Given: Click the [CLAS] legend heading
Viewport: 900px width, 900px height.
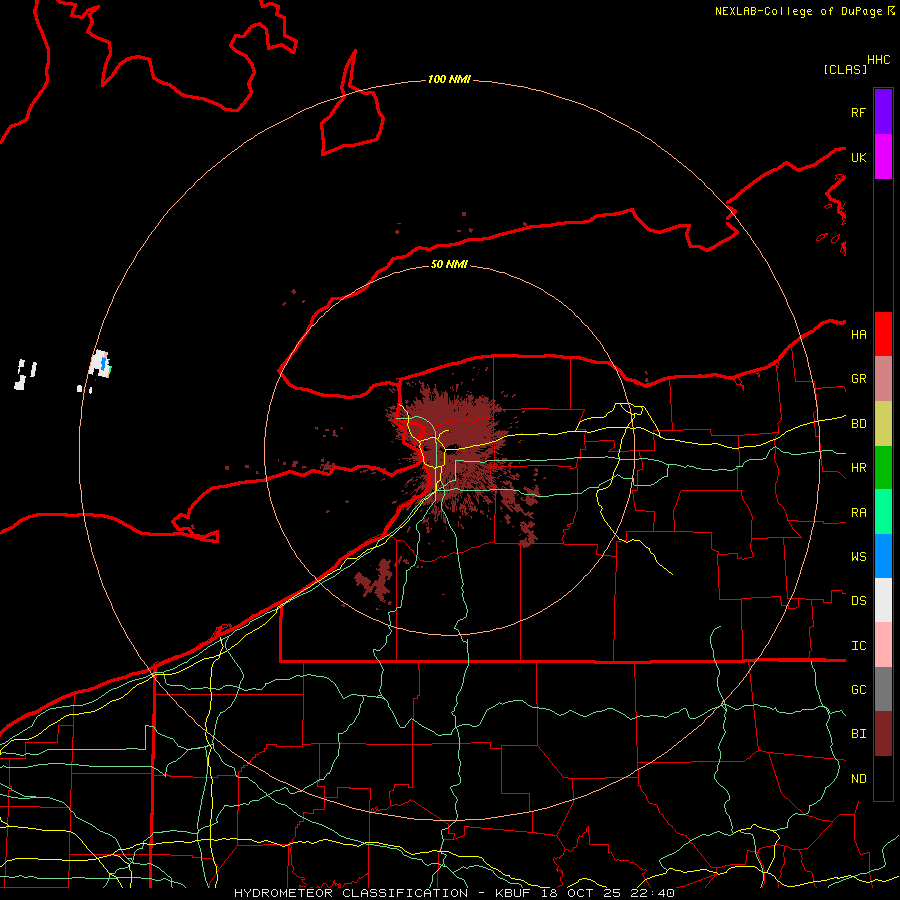Looking at the screenshot, I should (x=845, y=69).
